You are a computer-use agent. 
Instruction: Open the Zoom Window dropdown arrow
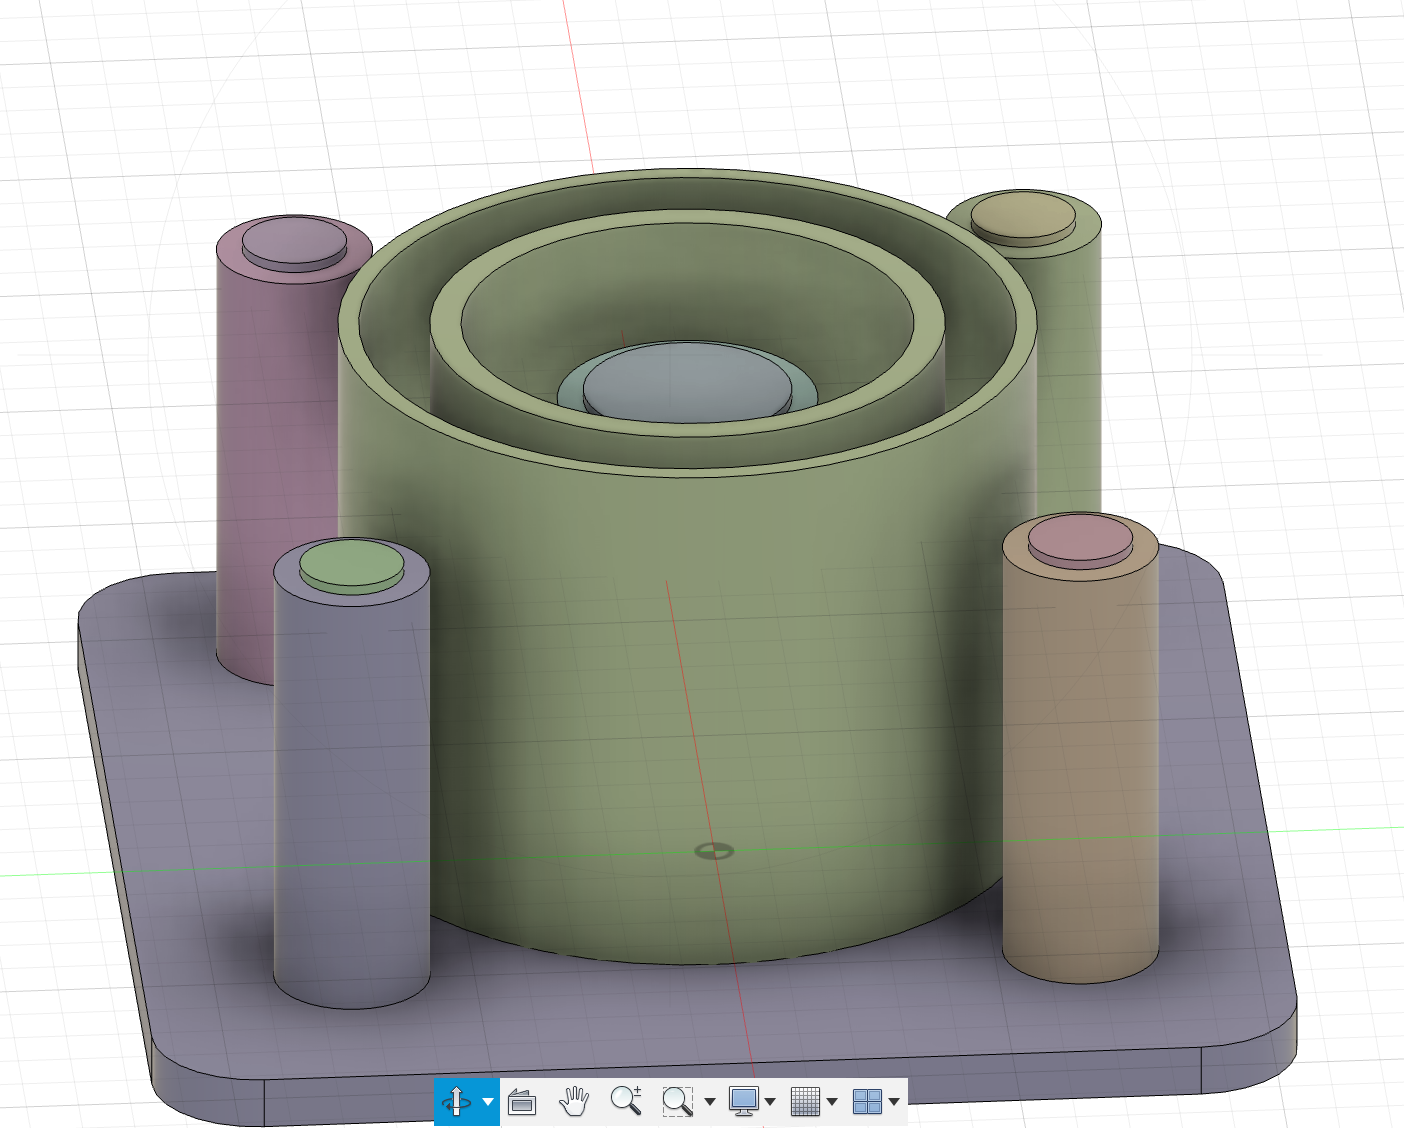pyautogui.click(x=710, y=1102)
